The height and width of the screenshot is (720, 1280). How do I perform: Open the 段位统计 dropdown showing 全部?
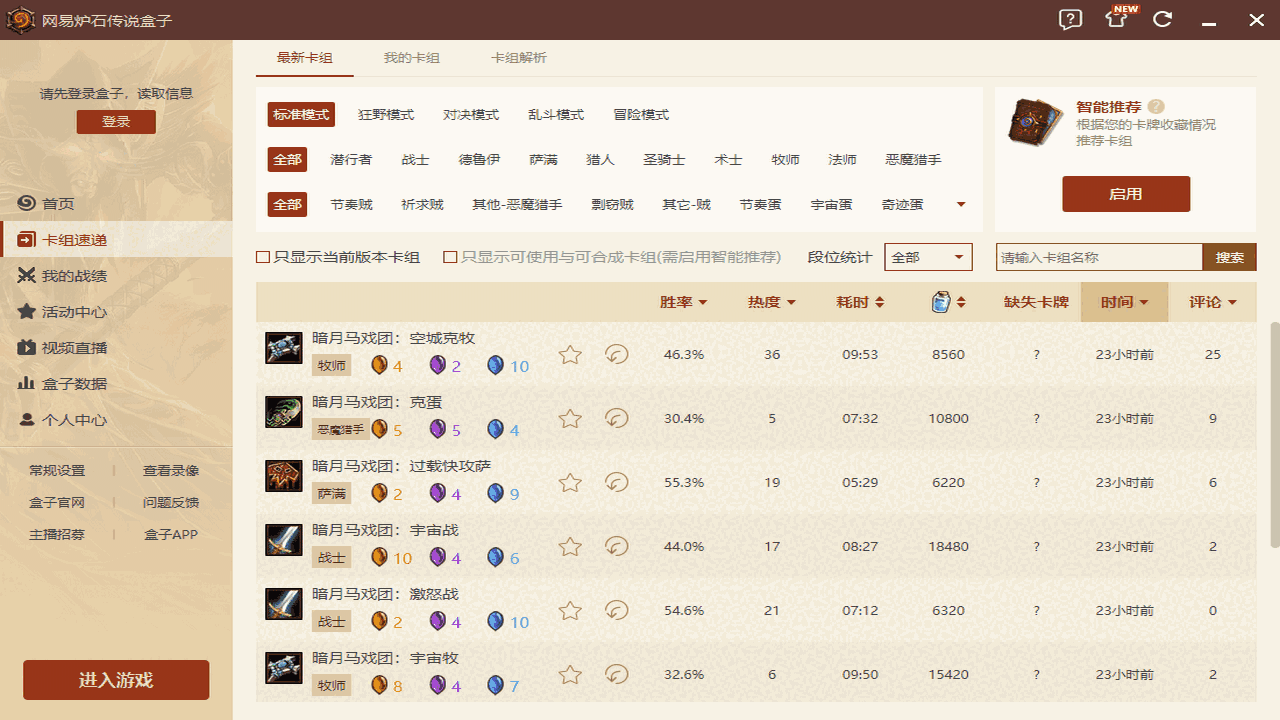point(928,257)
